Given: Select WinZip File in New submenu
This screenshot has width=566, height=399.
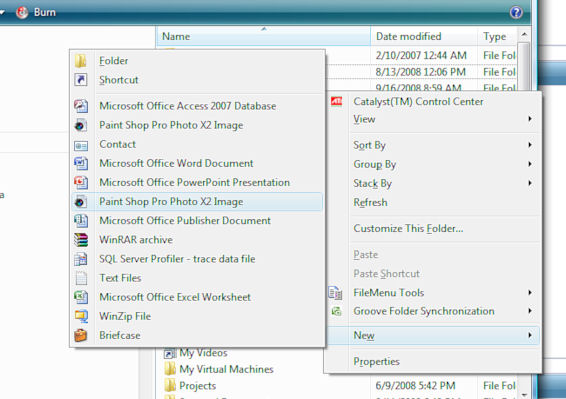Looking at the screenshot, I should tap(197, 316).
